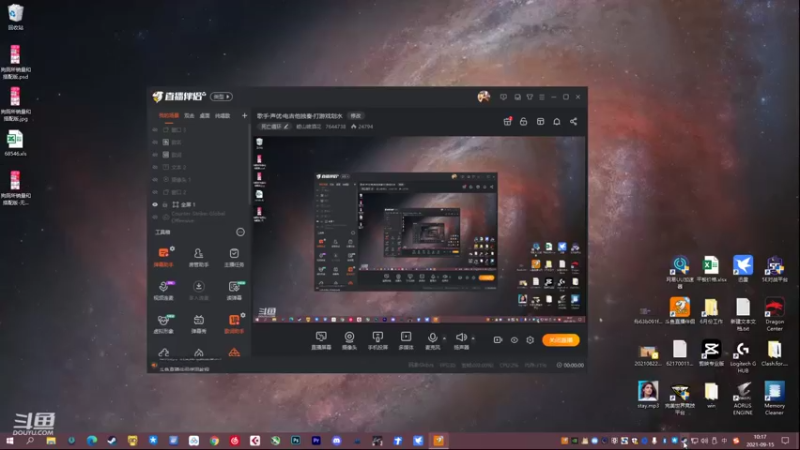Toggle visibility of the 全屏 1 source
This screenshot has height=450, width=800.
click(155, 205)
